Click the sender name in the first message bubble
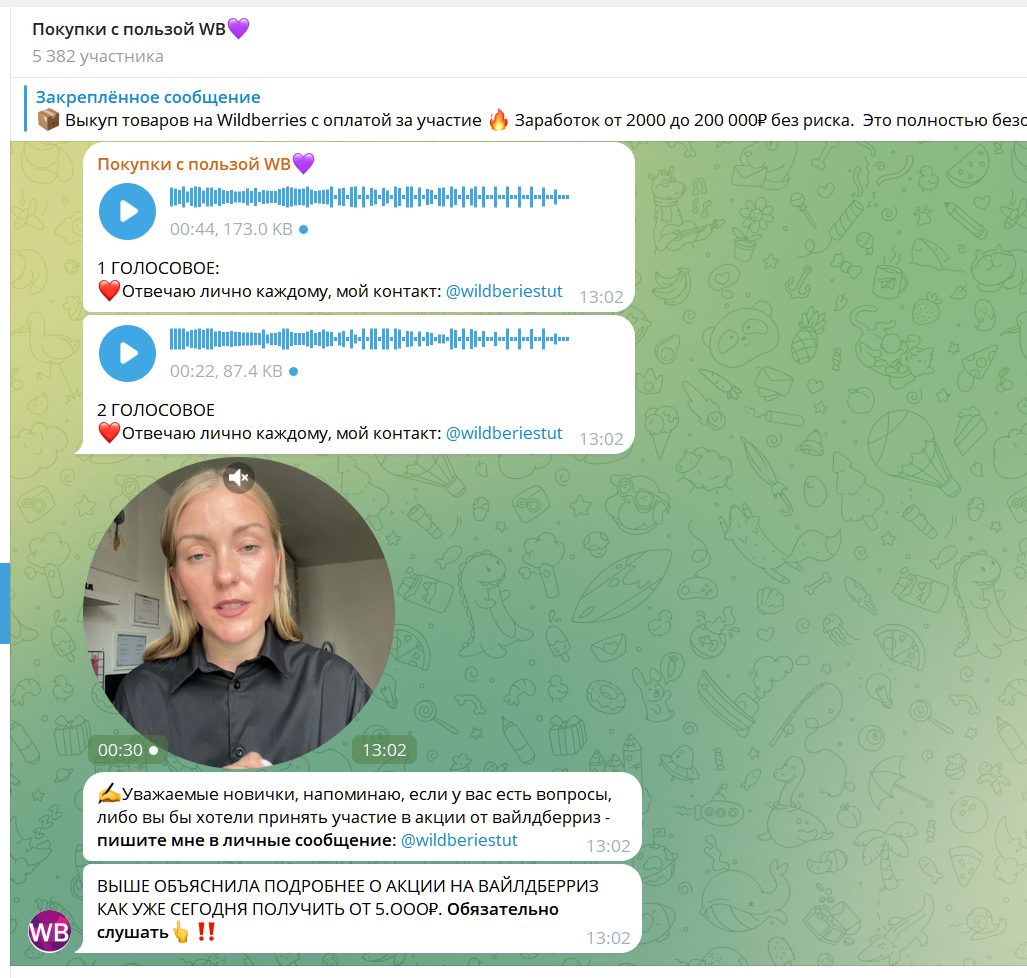Image resolution: width=1027 pixels, height=978 pixels. (206, 163)
